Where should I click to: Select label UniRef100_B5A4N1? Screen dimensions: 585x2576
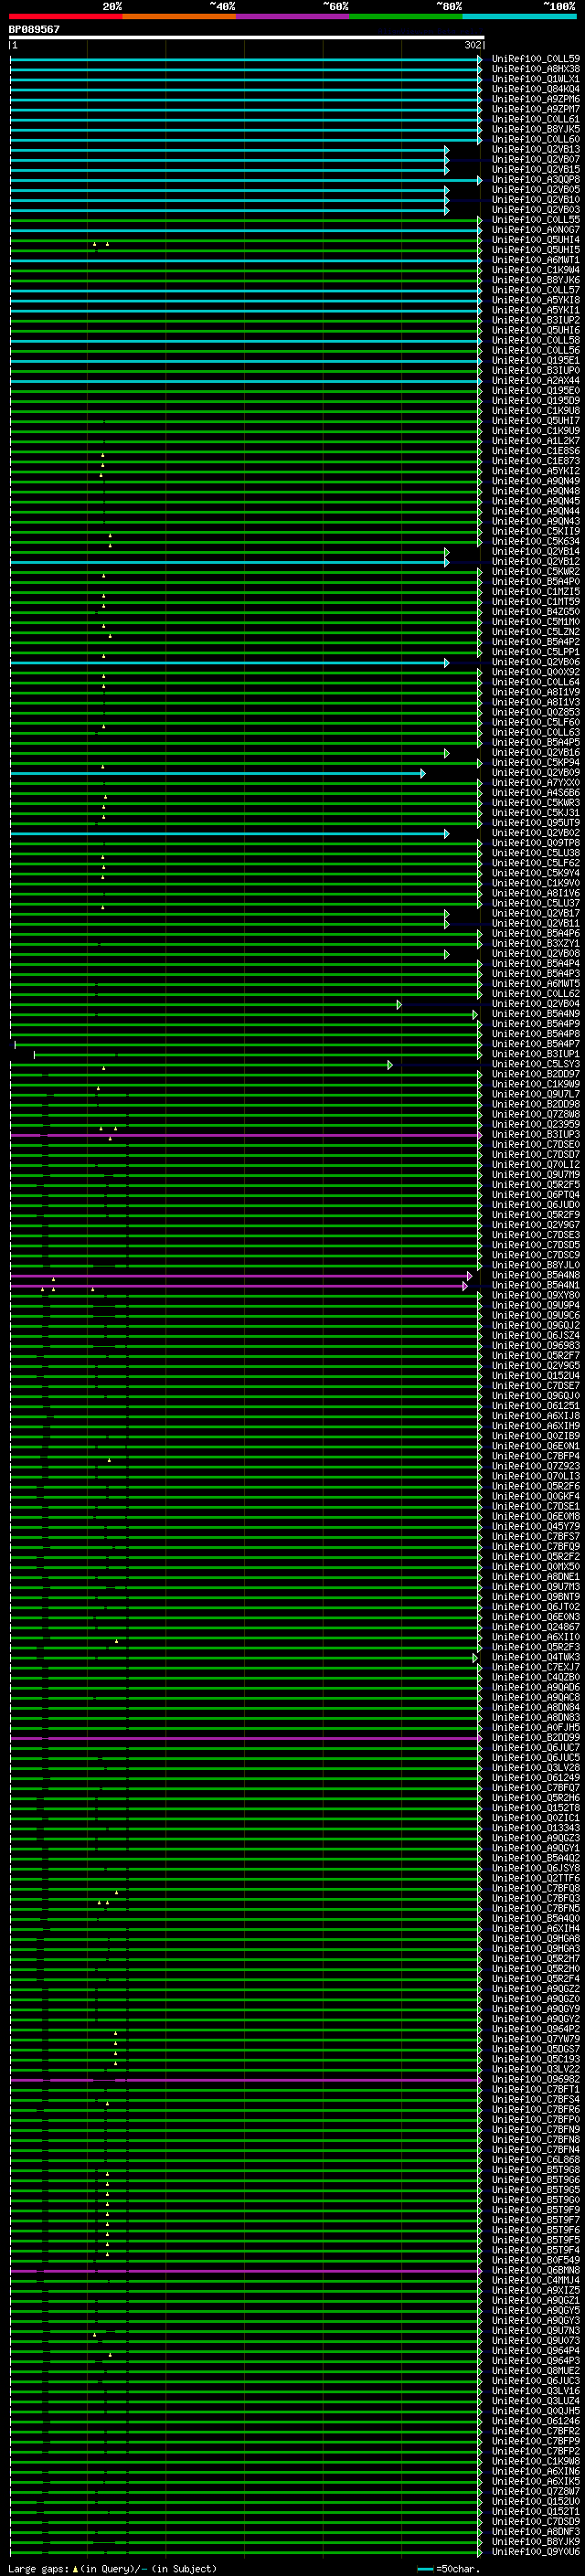pyautogui.click(x=535, y=1286)
